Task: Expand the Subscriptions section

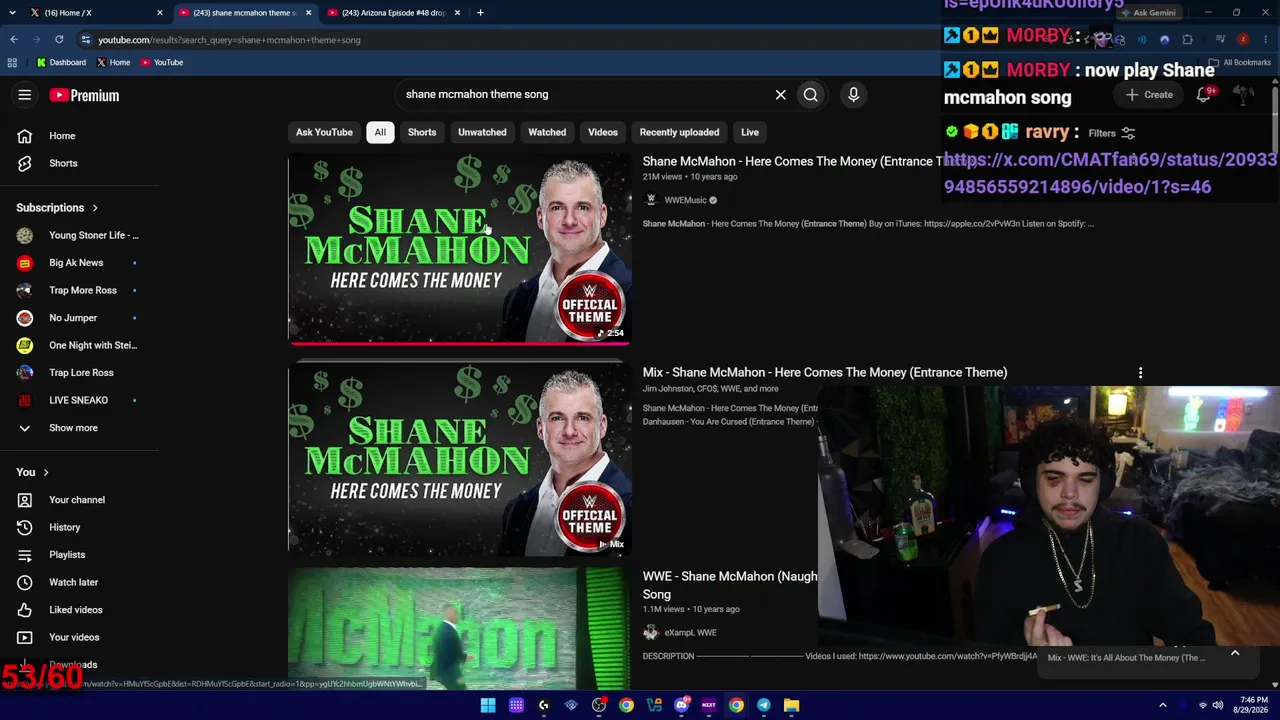Action: pos(58,208)
